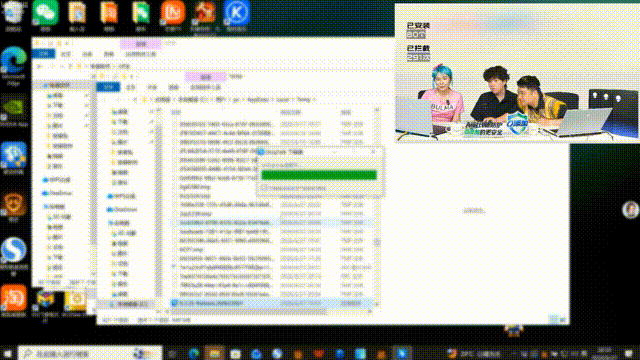Click the livestream video overlay with three people
This screenshot has width=640, height=360.
[x=517, y=73]
